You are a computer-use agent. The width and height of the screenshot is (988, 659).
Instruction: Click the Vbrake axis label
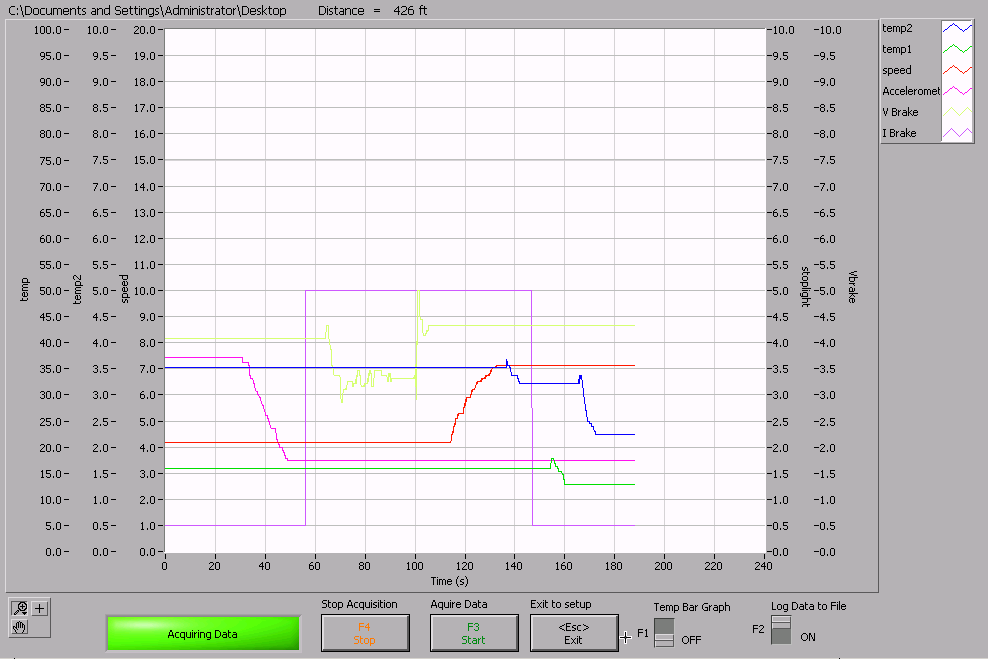(852, 287)
